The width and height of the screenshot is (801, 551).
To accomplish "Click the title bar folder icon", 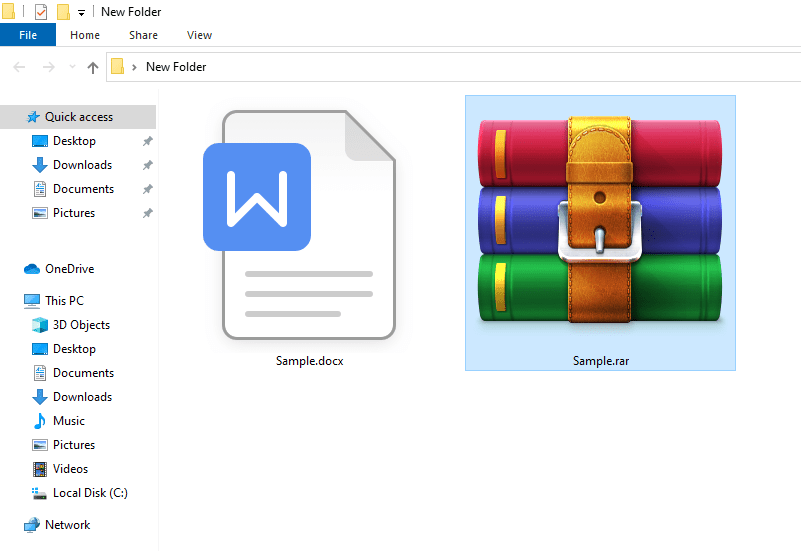I will [x=8, y=11].
